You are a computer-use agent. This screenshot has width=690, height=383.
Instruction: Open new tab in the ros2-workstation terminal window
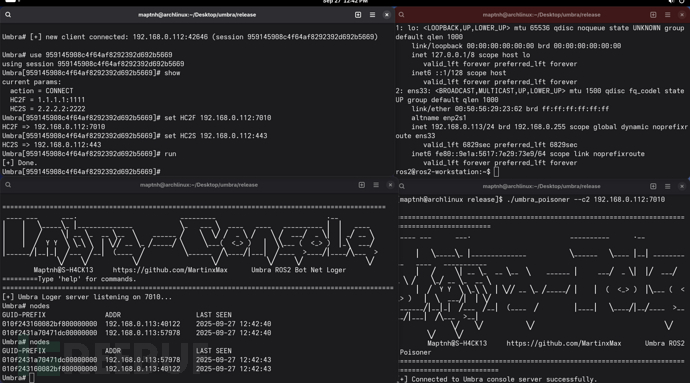pos(653,15)
